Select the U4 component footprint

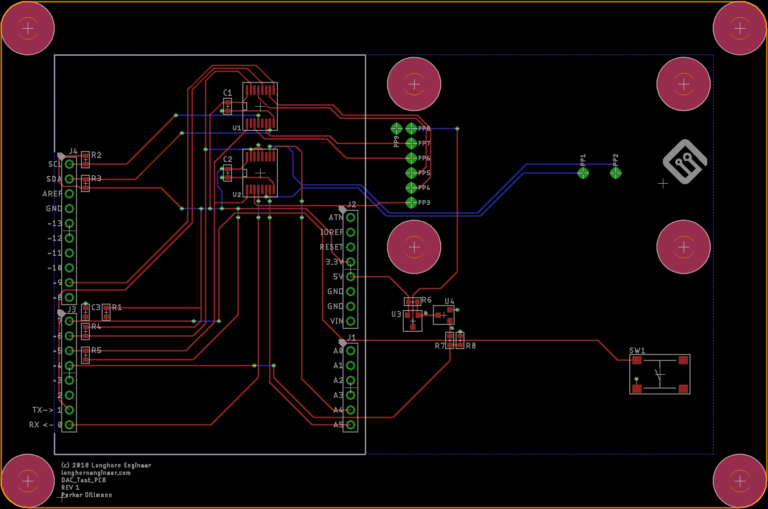pyautogui.click(x=443, y=315)
